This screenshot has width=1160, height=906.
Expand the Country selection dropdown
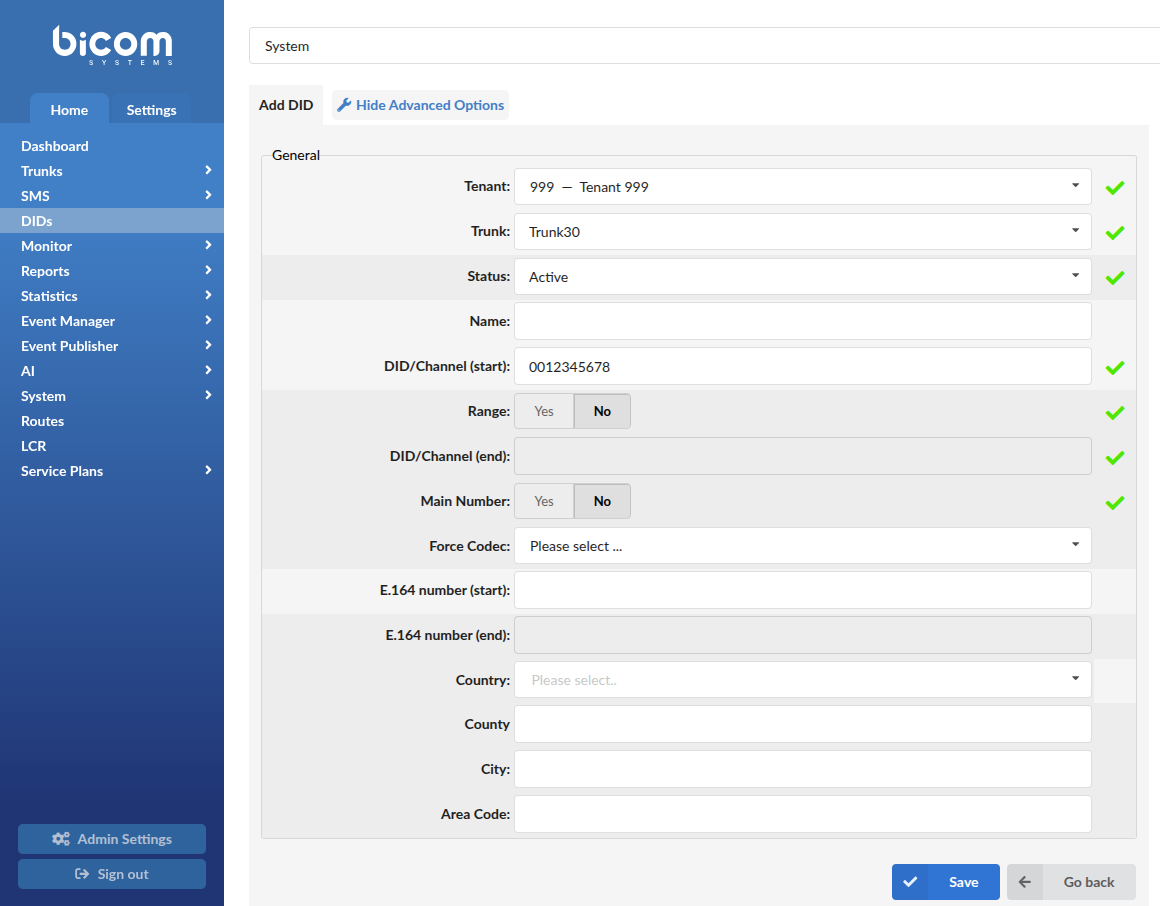(802, 680)
